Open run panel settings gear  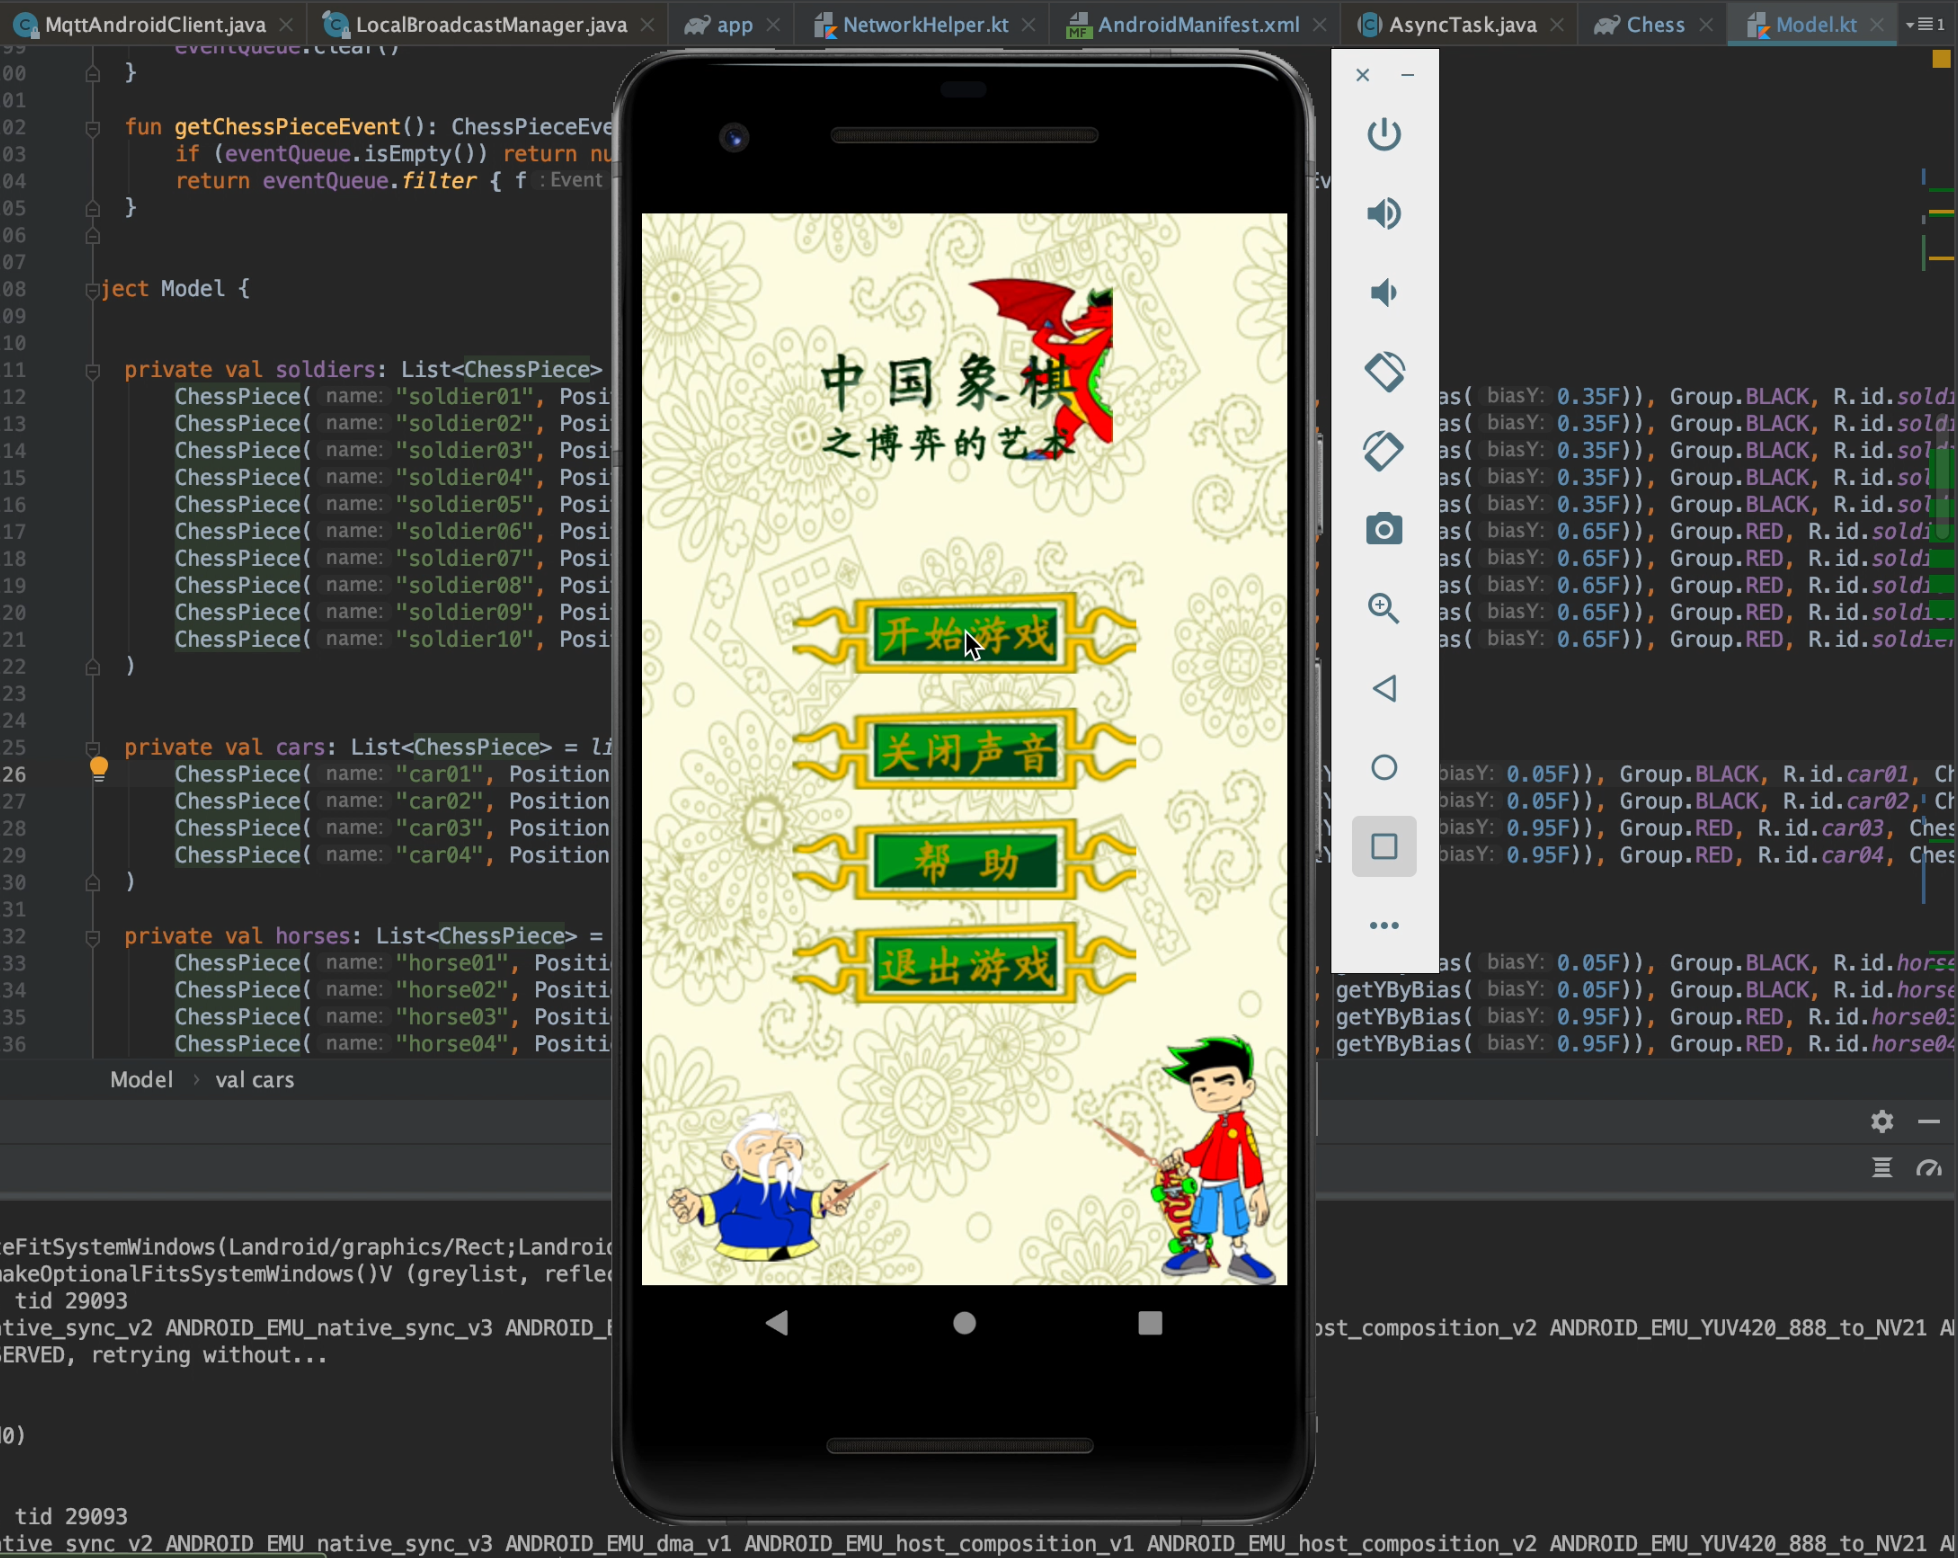pos(1882,1121)
